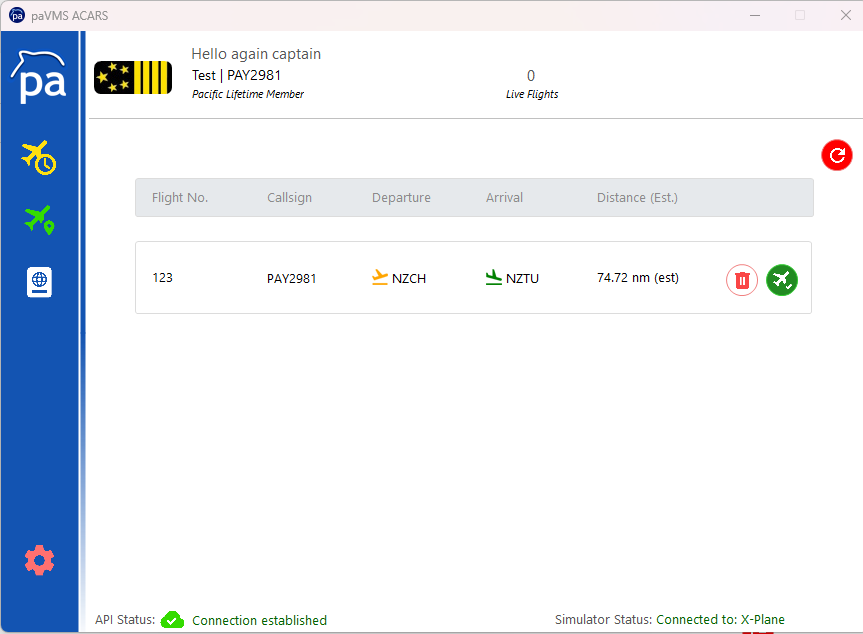Select the "Distance (Est.)" column header
This screenshot has width=863, height=634.
(637, 198)
